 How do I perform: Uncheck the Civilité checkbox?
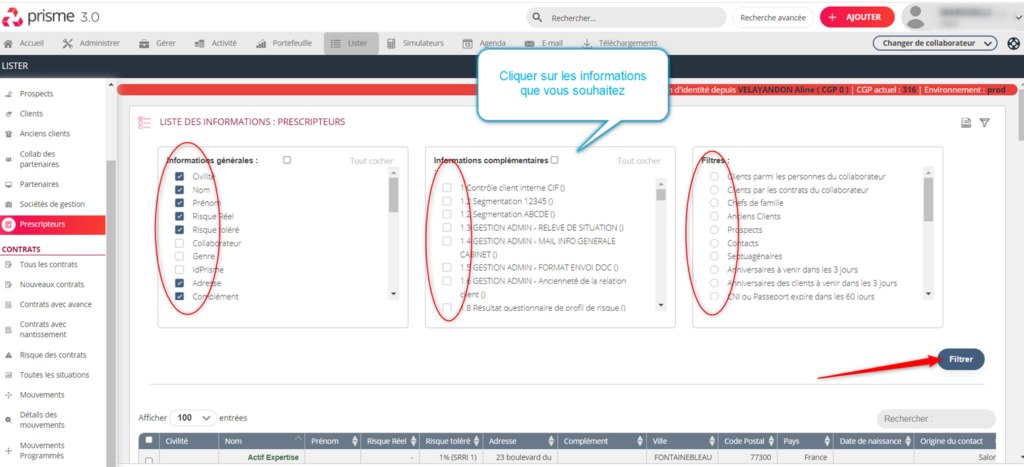pos(179,176)
